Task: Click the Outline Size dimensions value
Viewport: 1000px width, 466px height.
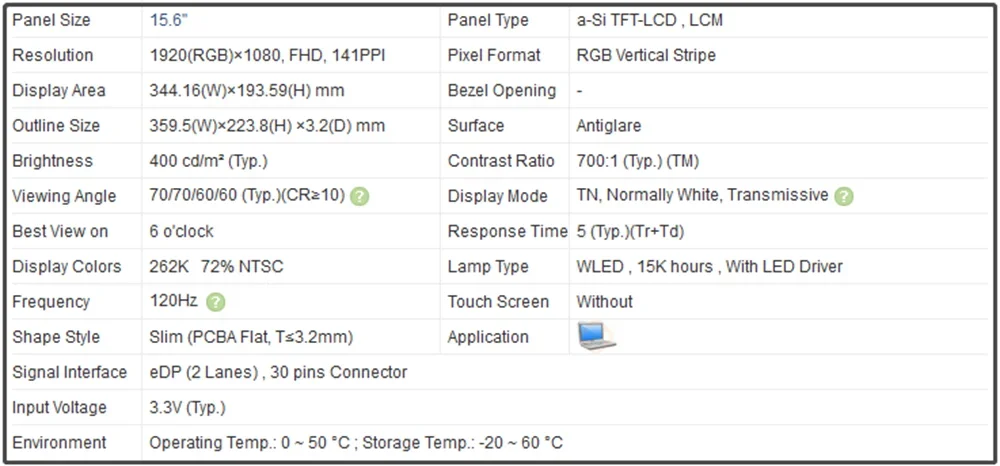Action: coord(267,126)
